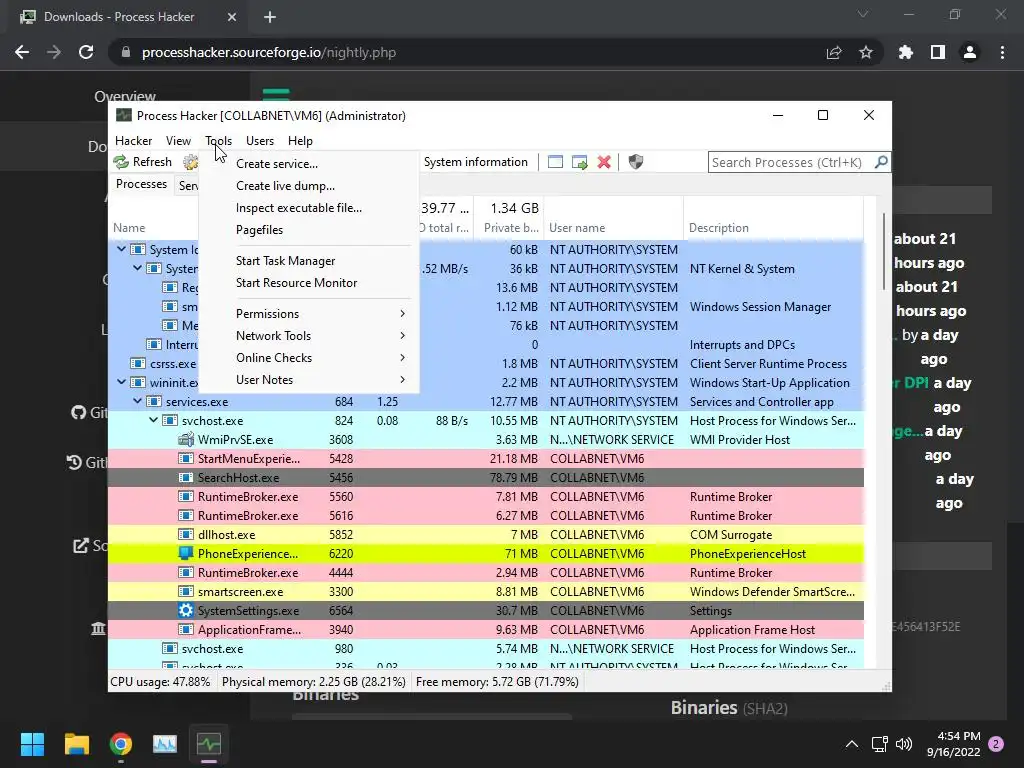Click the Chrome address bar URL
Viewport: 1024px width, 768px height.
point(268,52)
